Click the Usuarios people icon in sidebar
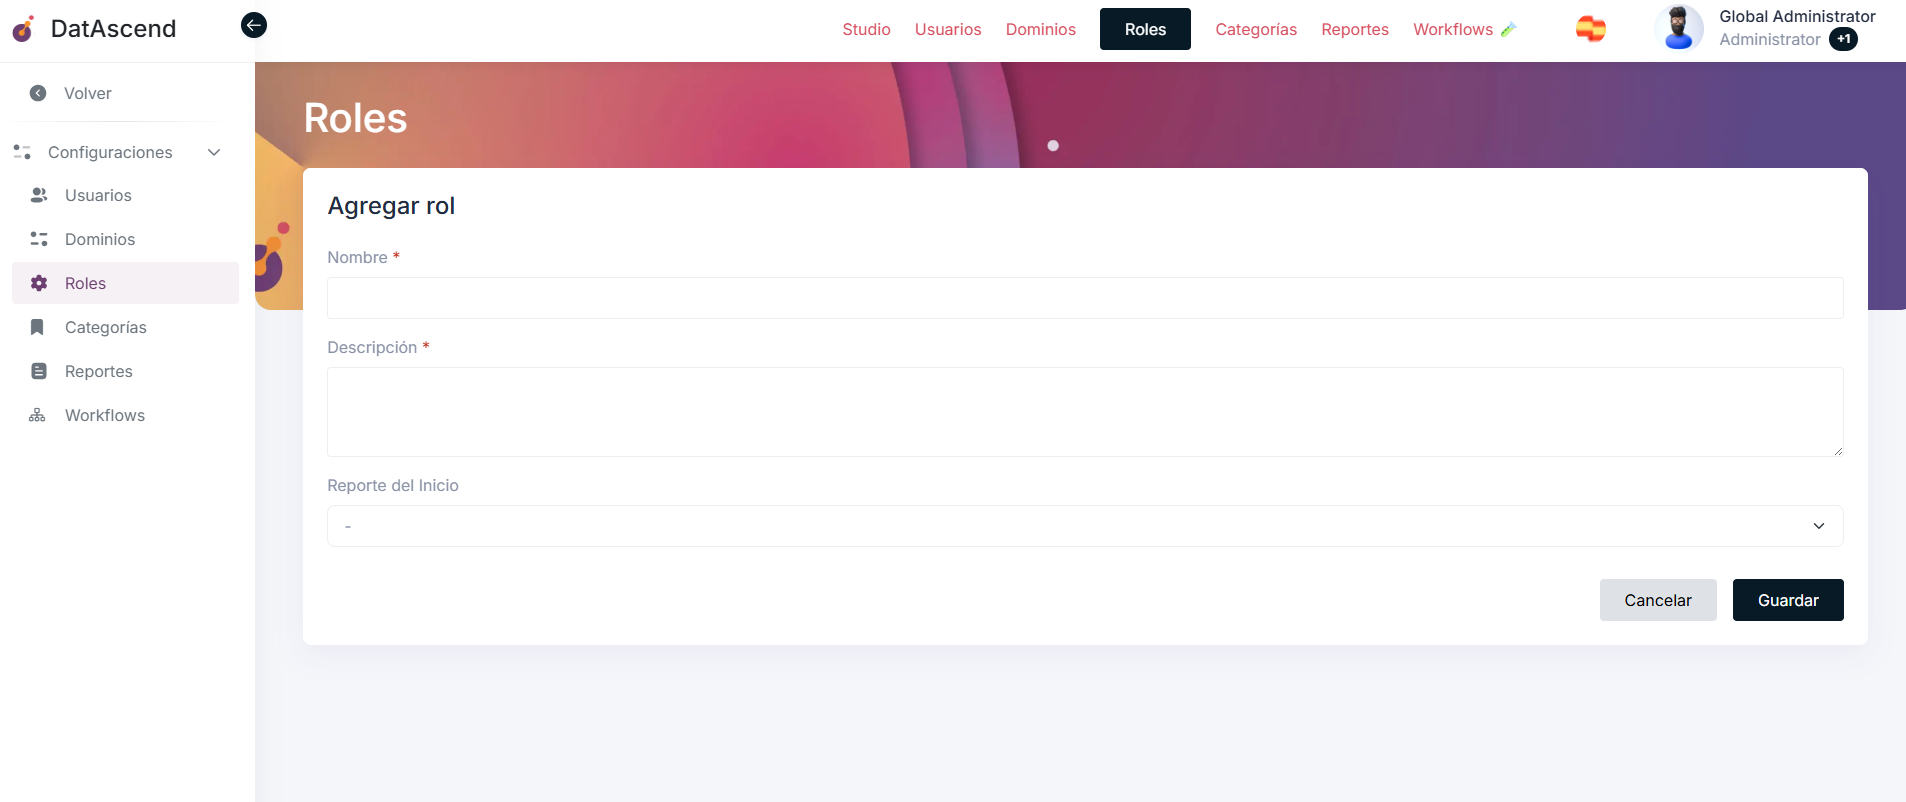The image size is (1906, 802). tap(39, 195)
